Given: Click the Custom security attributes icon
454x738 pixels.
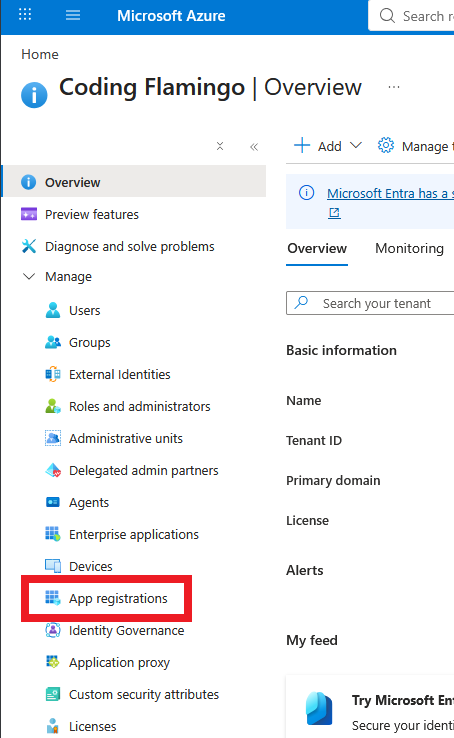Looking at the screenshot, I should (53, 694).
